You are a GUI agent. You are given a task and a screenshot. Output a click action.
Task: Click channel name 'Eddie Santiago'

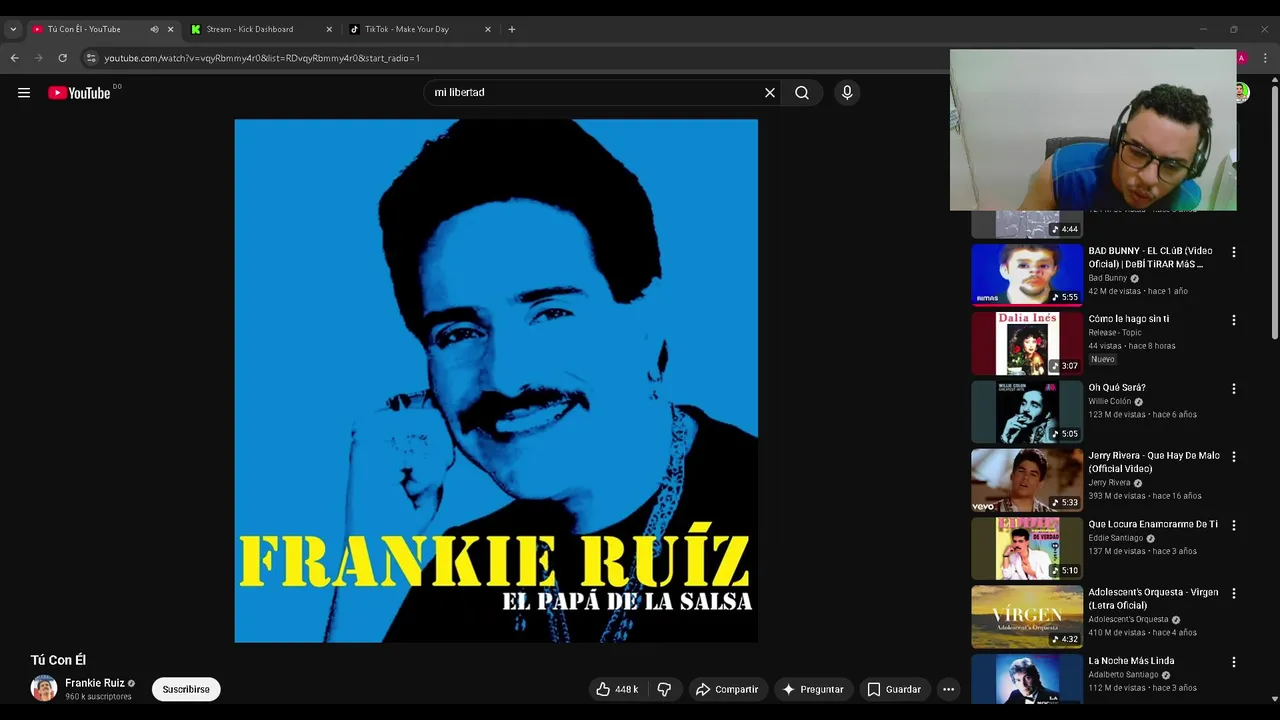tap(1115, 538)
